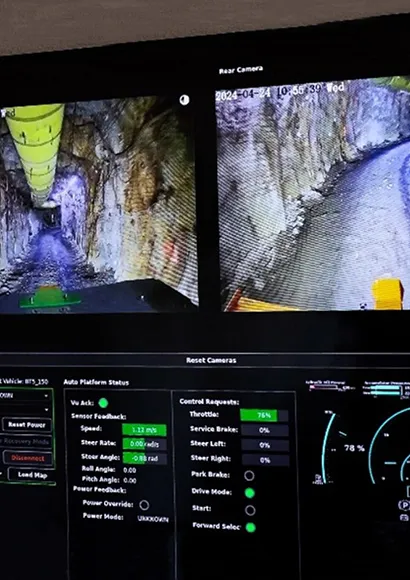Open the first vehicle dropdown ending in OWN
Screen dimensions: 410x580
tap(25, 396)
